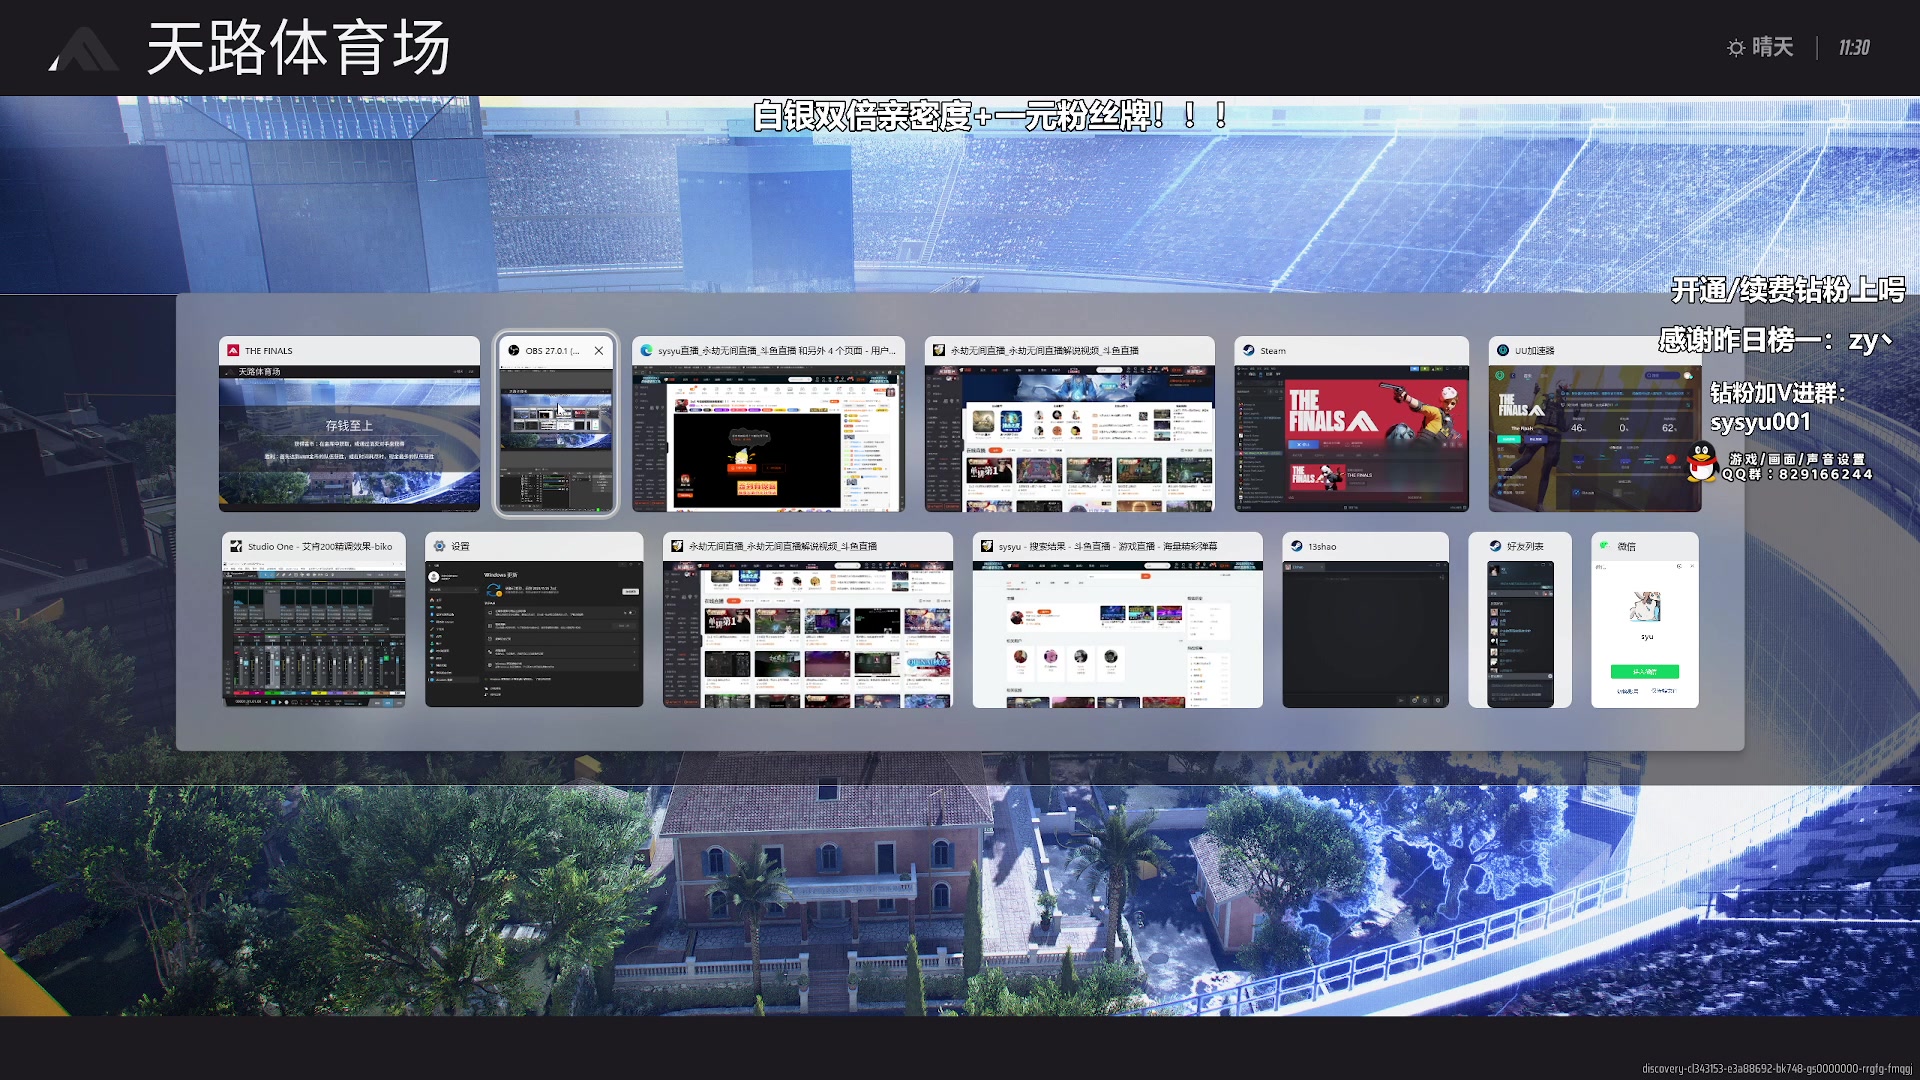Click icon of 永劫无间直播 card beside Steam
Image resolution: width=1920 pixels, height=1080 pixels.
point(939,351)
